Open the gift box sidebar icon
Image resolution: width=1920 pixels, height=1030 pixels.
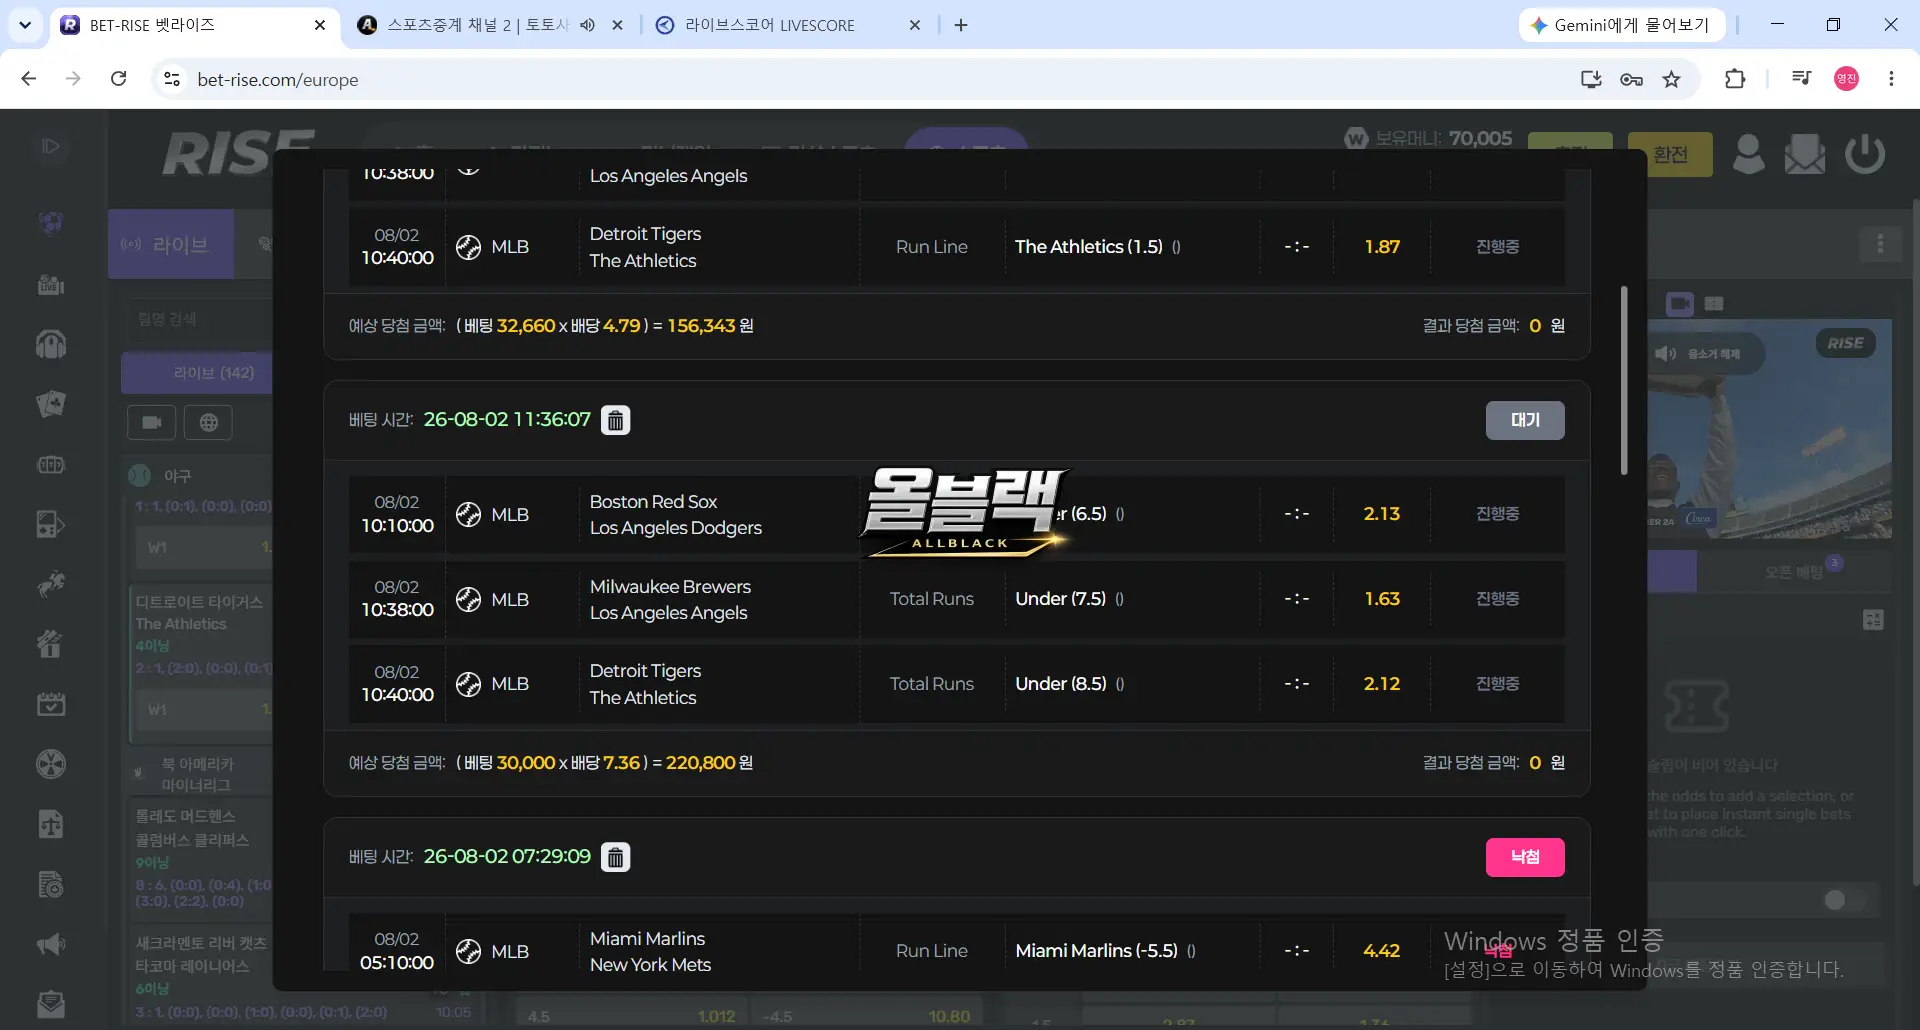pos(51,644)
